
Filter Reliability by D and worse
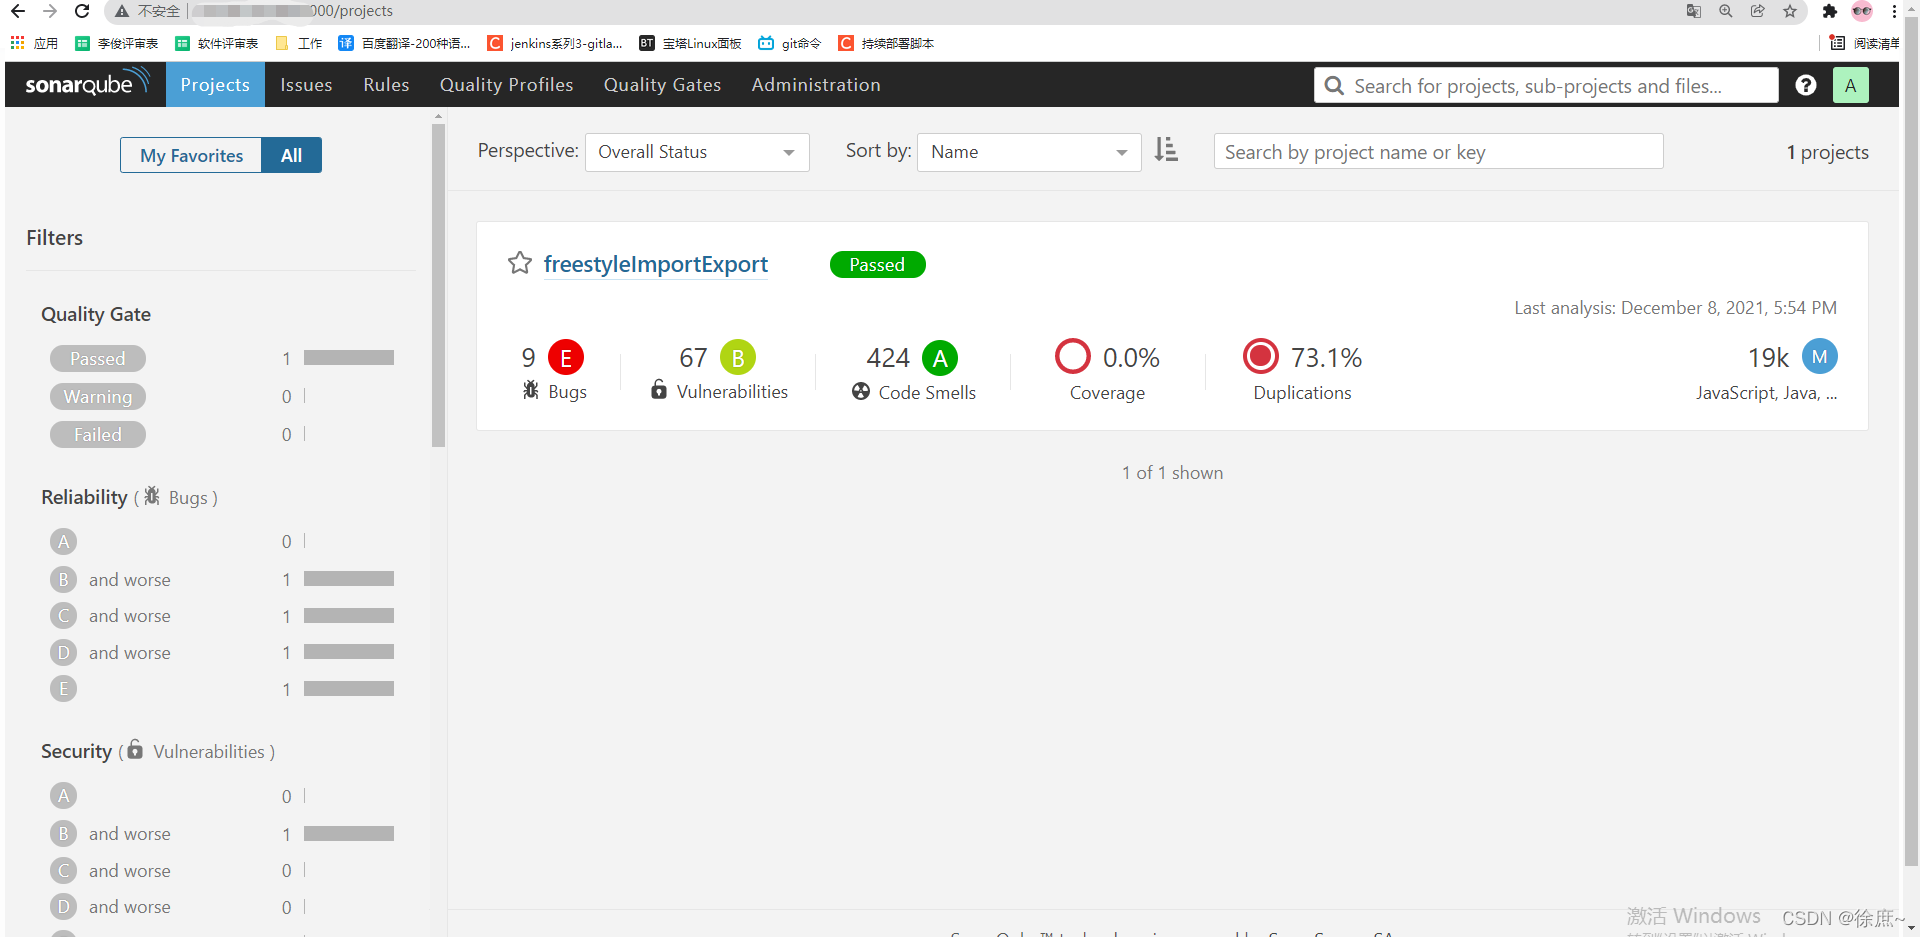pyautogui.click(x=110, y=652)
